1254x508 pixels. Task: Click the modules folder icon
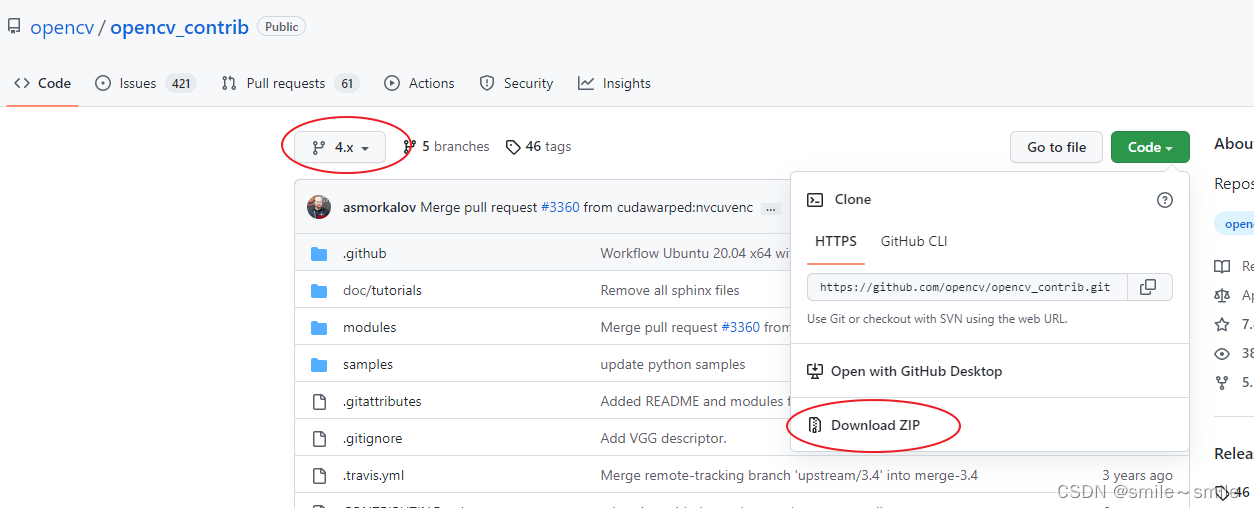(319, 328)
